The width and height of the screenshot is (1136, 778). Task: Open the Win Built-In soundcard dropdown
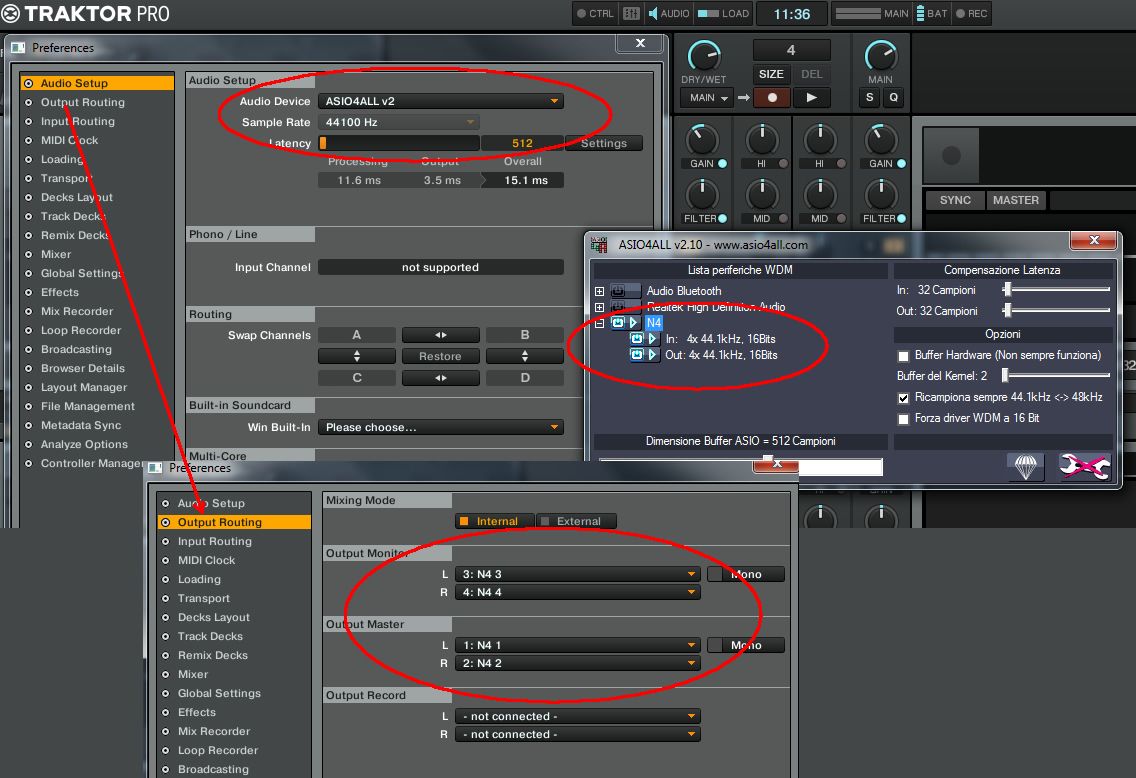click(440, 427)
